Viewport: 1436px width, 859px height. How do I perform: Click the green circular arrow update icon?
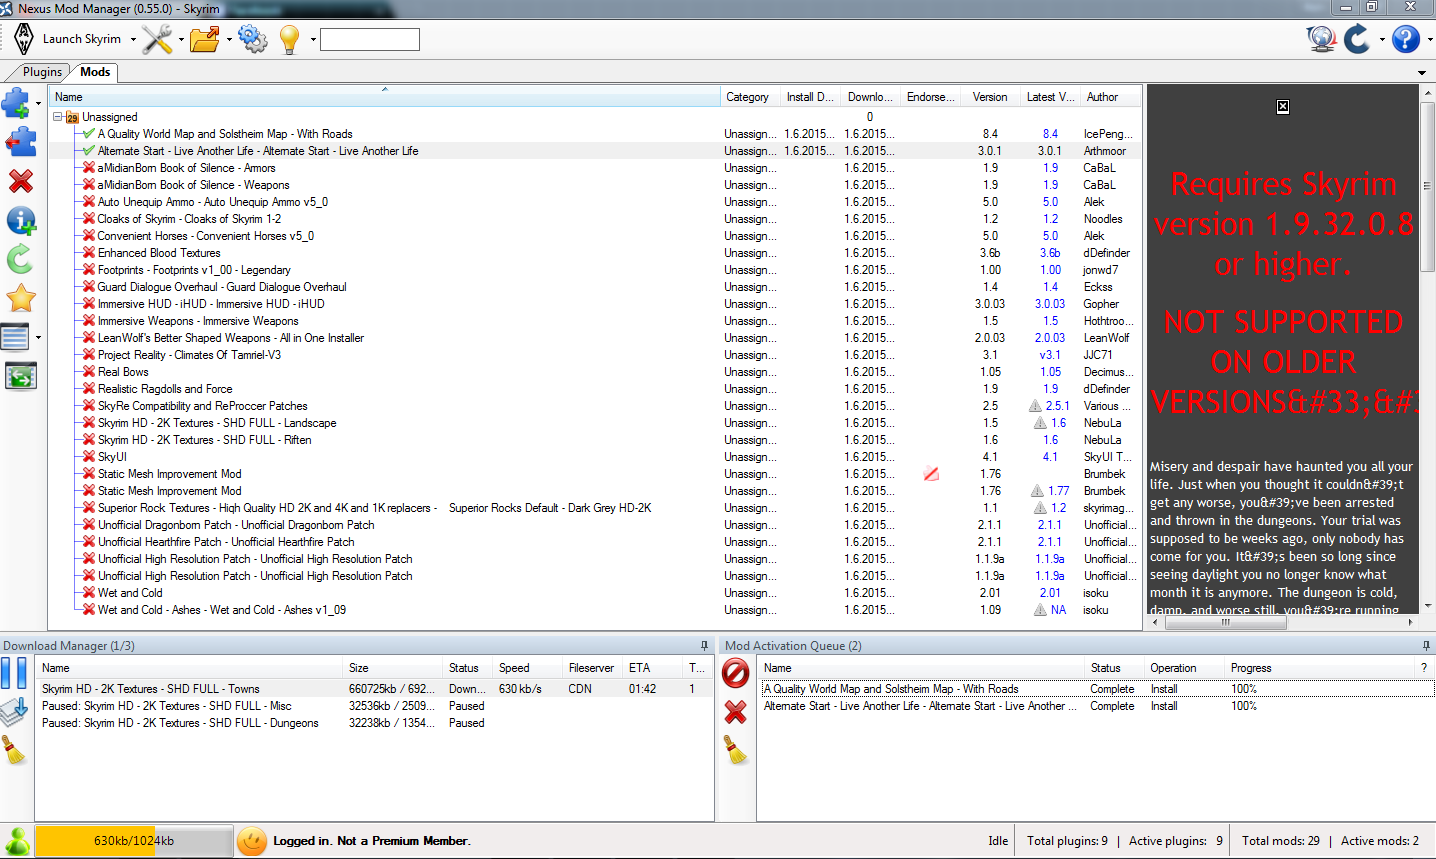point(20,259)
